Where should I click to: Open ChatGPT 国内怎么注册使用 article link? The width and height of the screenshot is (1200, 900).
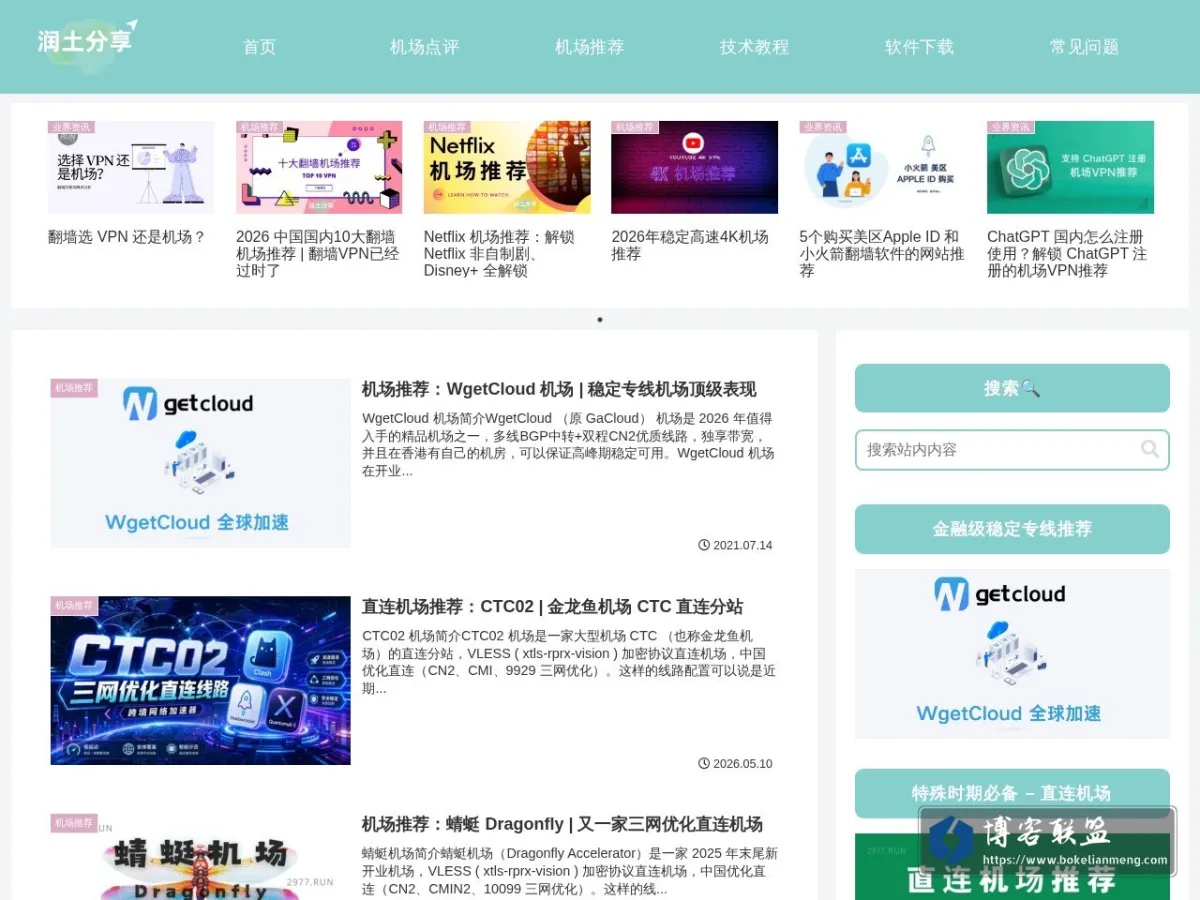1067,253
